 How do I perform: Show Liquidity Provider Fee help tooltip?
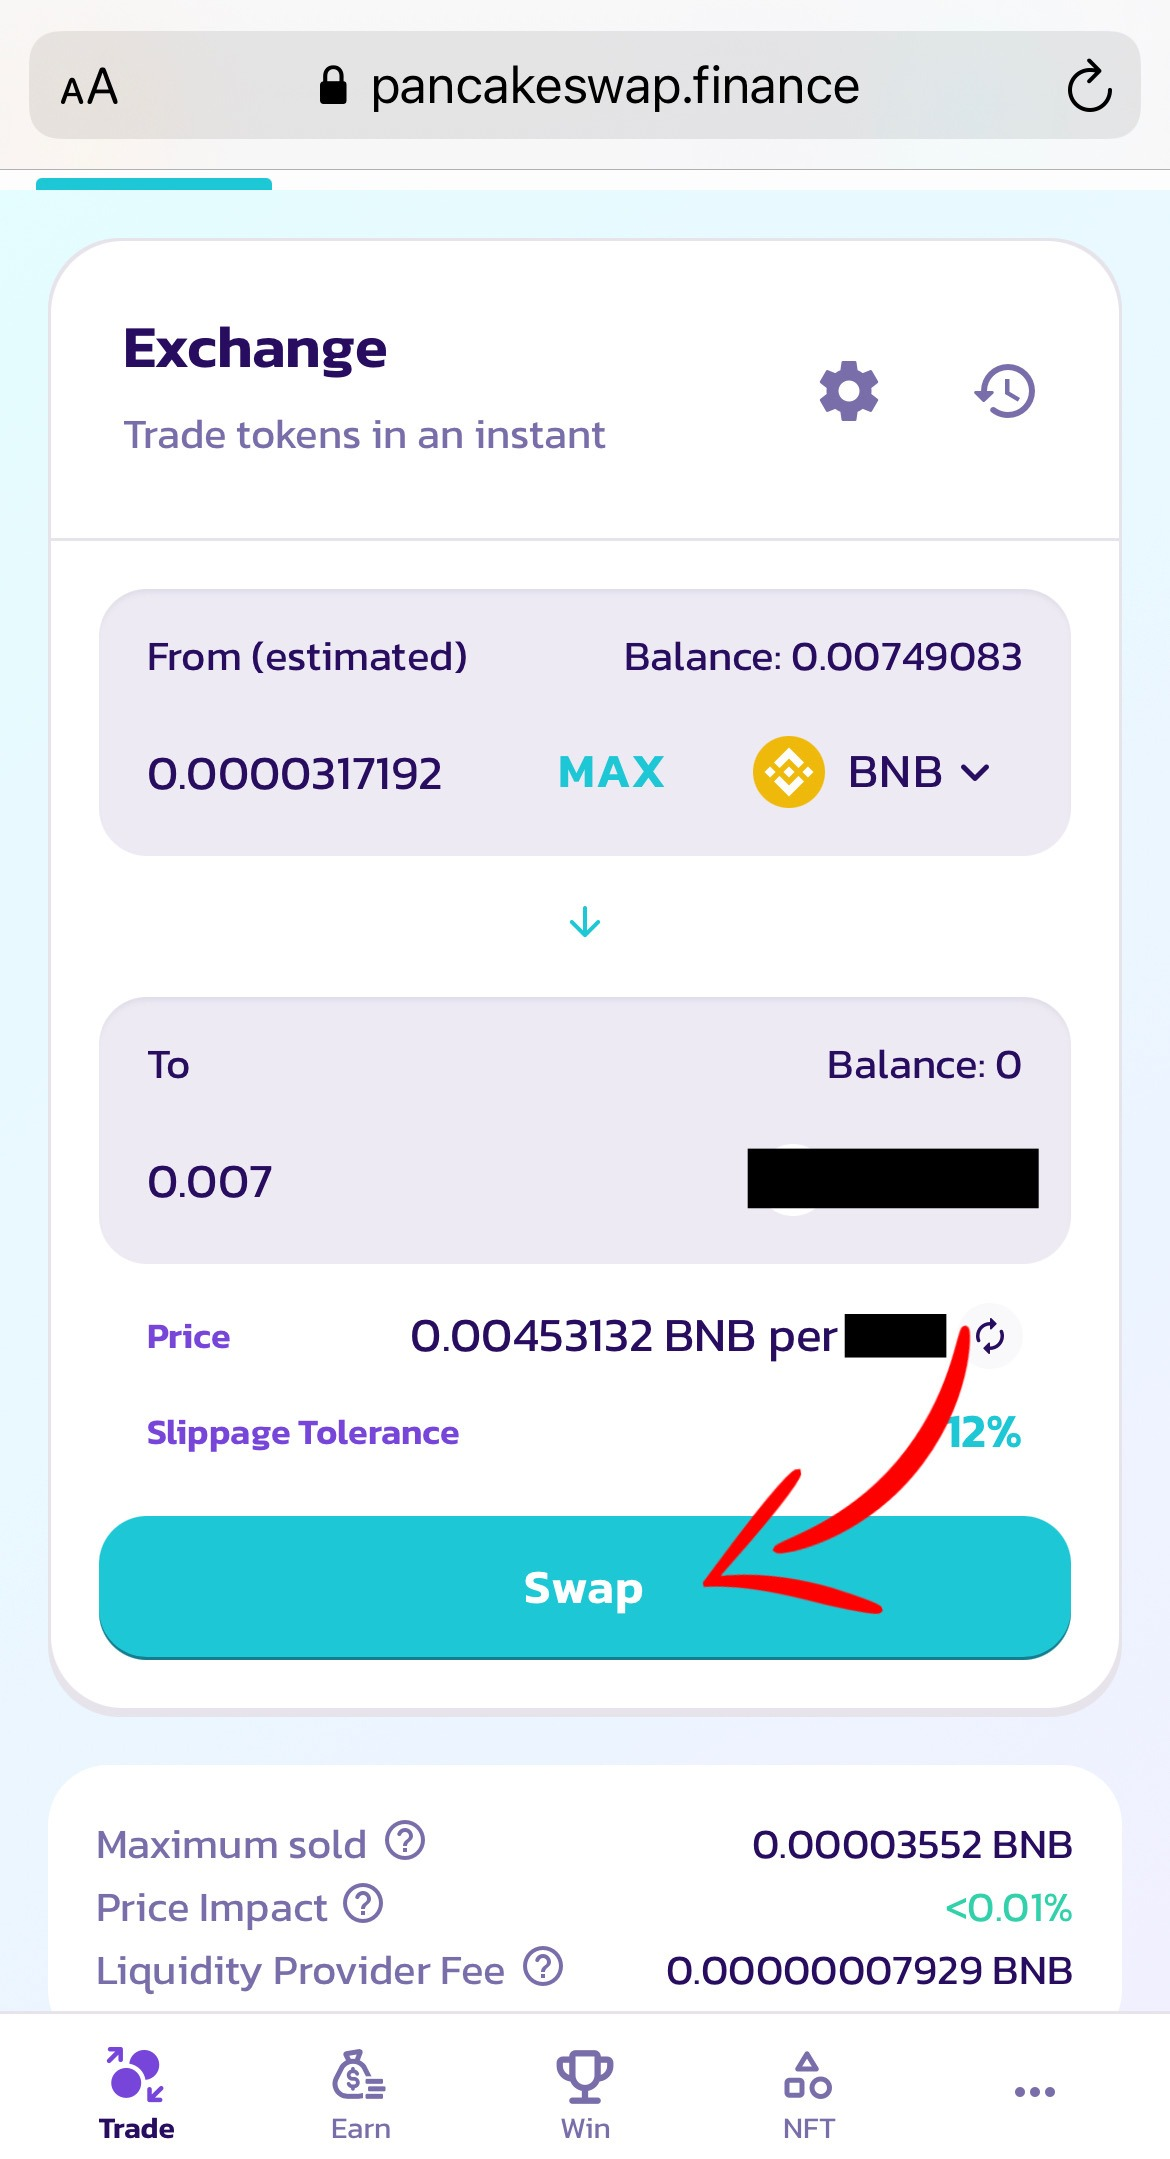click(543, 1966)
